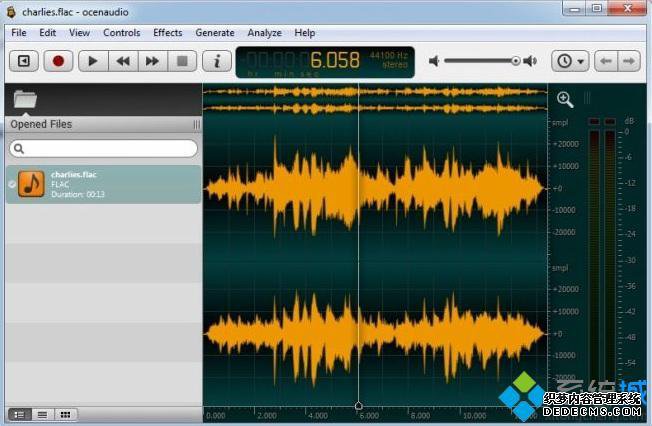The image size is (652, 426).
Task: Click the upper channel waveform
Action: [x=375, y=188]
